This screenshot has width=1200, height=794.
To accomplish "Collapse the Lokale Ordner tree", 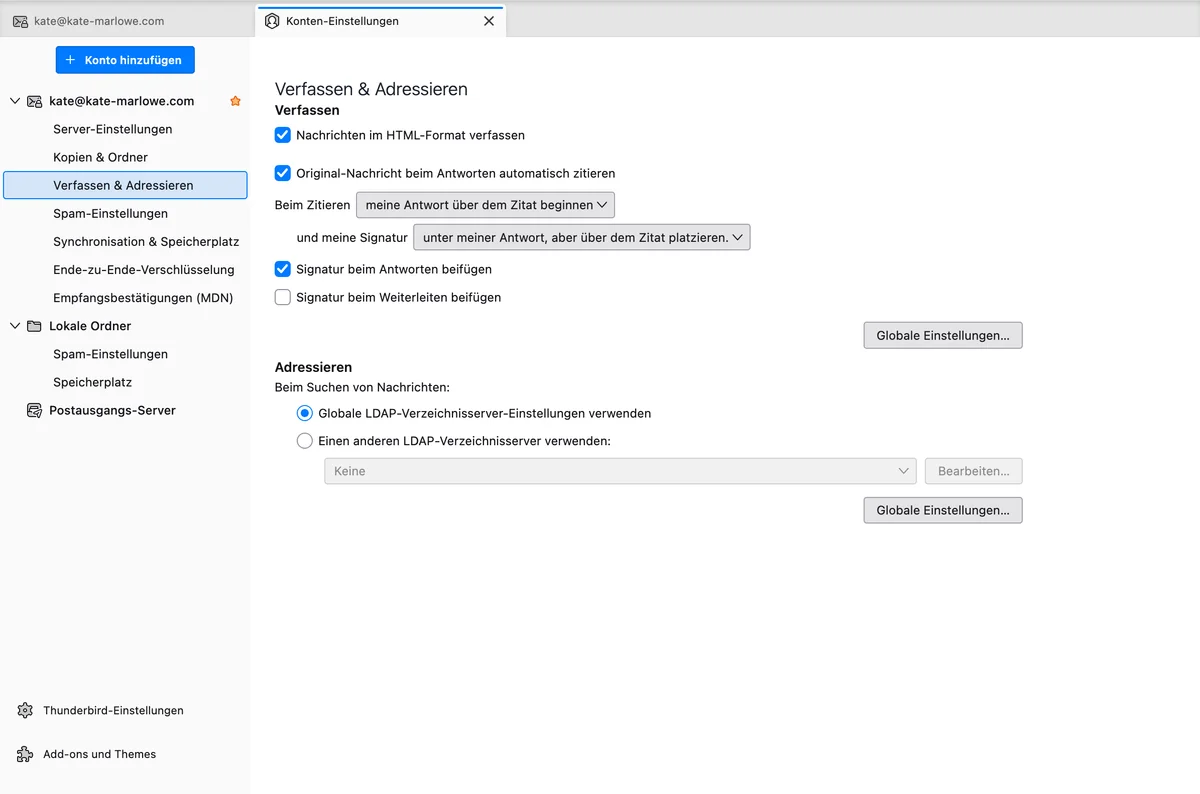I will (15, 326).
